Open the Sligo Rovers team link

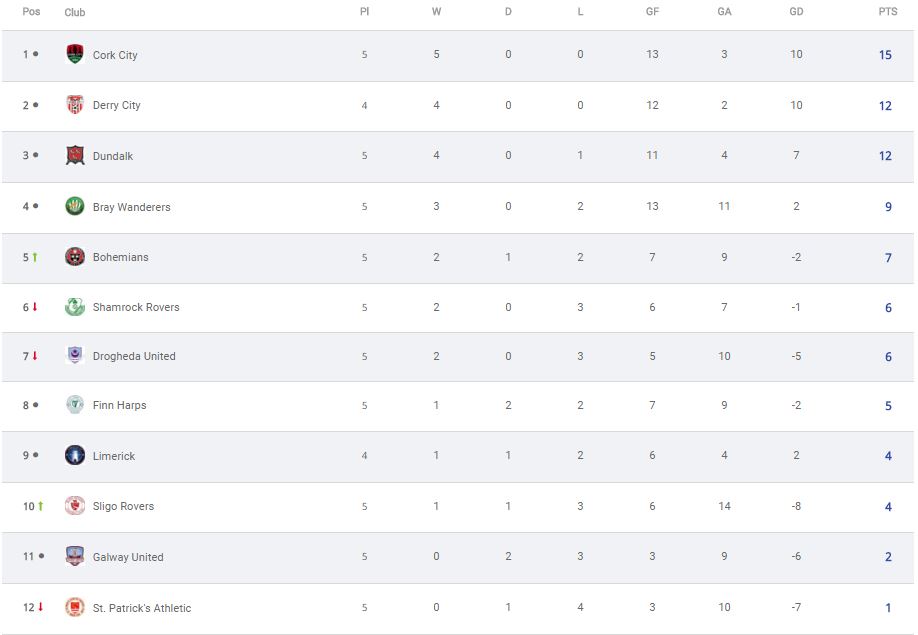[x=124, y=506]
